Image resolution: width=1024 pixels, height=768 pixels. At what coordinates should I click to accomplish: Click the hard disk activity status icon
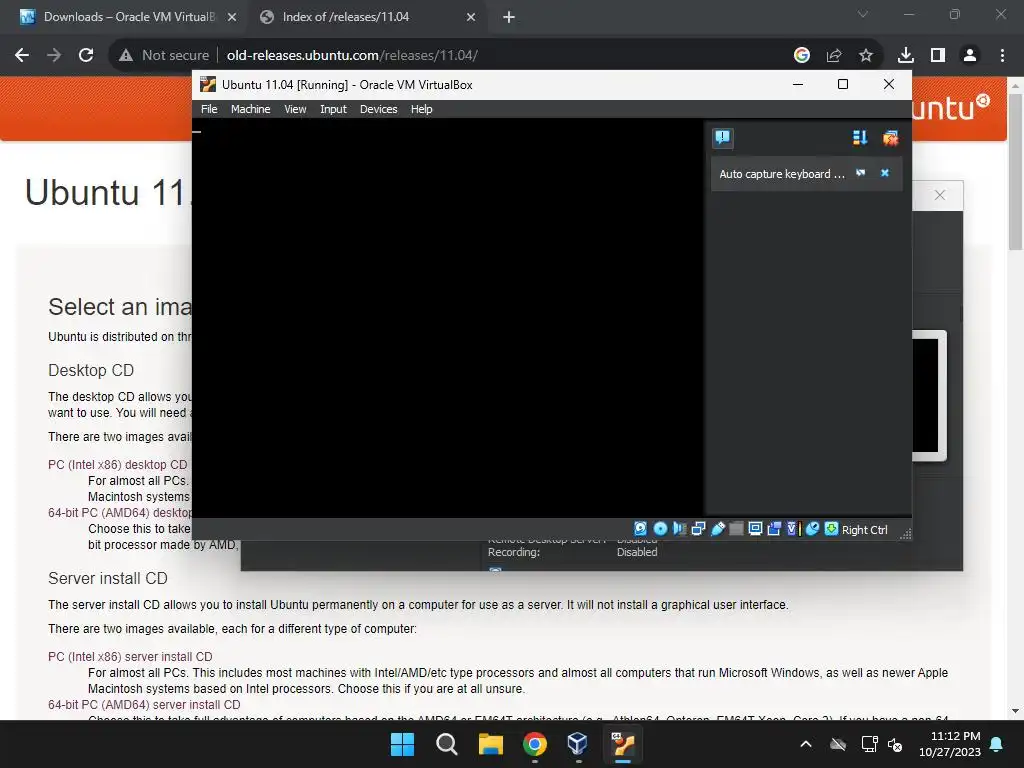(x=640, y=529)
